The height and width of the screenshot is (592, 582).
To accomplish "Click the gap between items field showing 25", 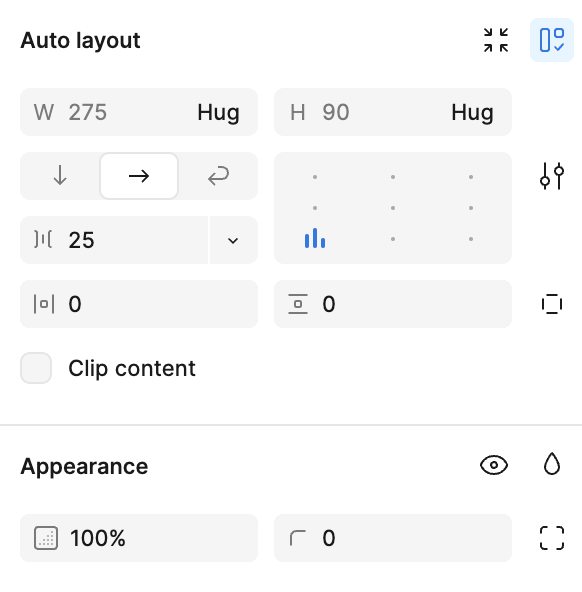I will (114, 240).
